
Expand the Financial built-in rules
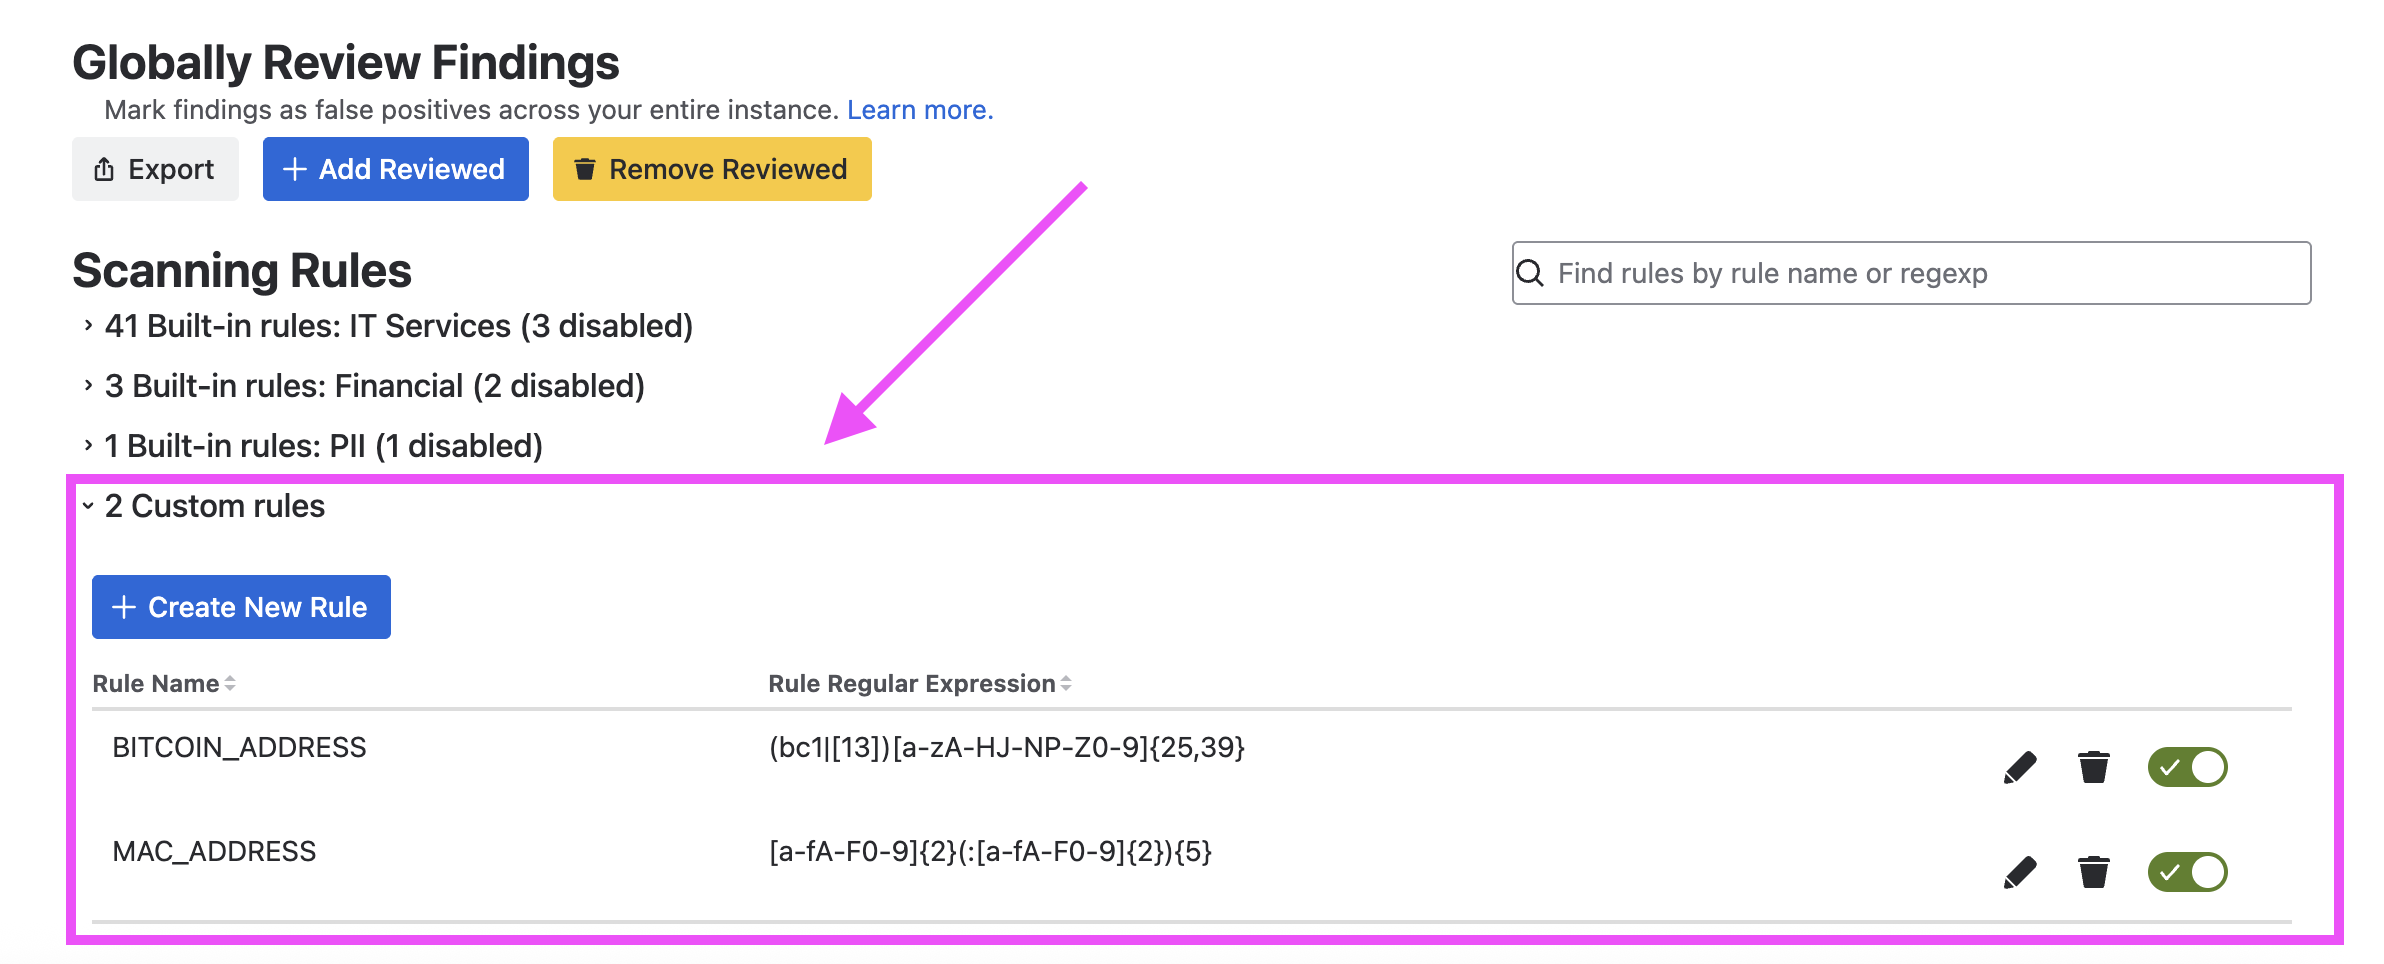(89, 386)
